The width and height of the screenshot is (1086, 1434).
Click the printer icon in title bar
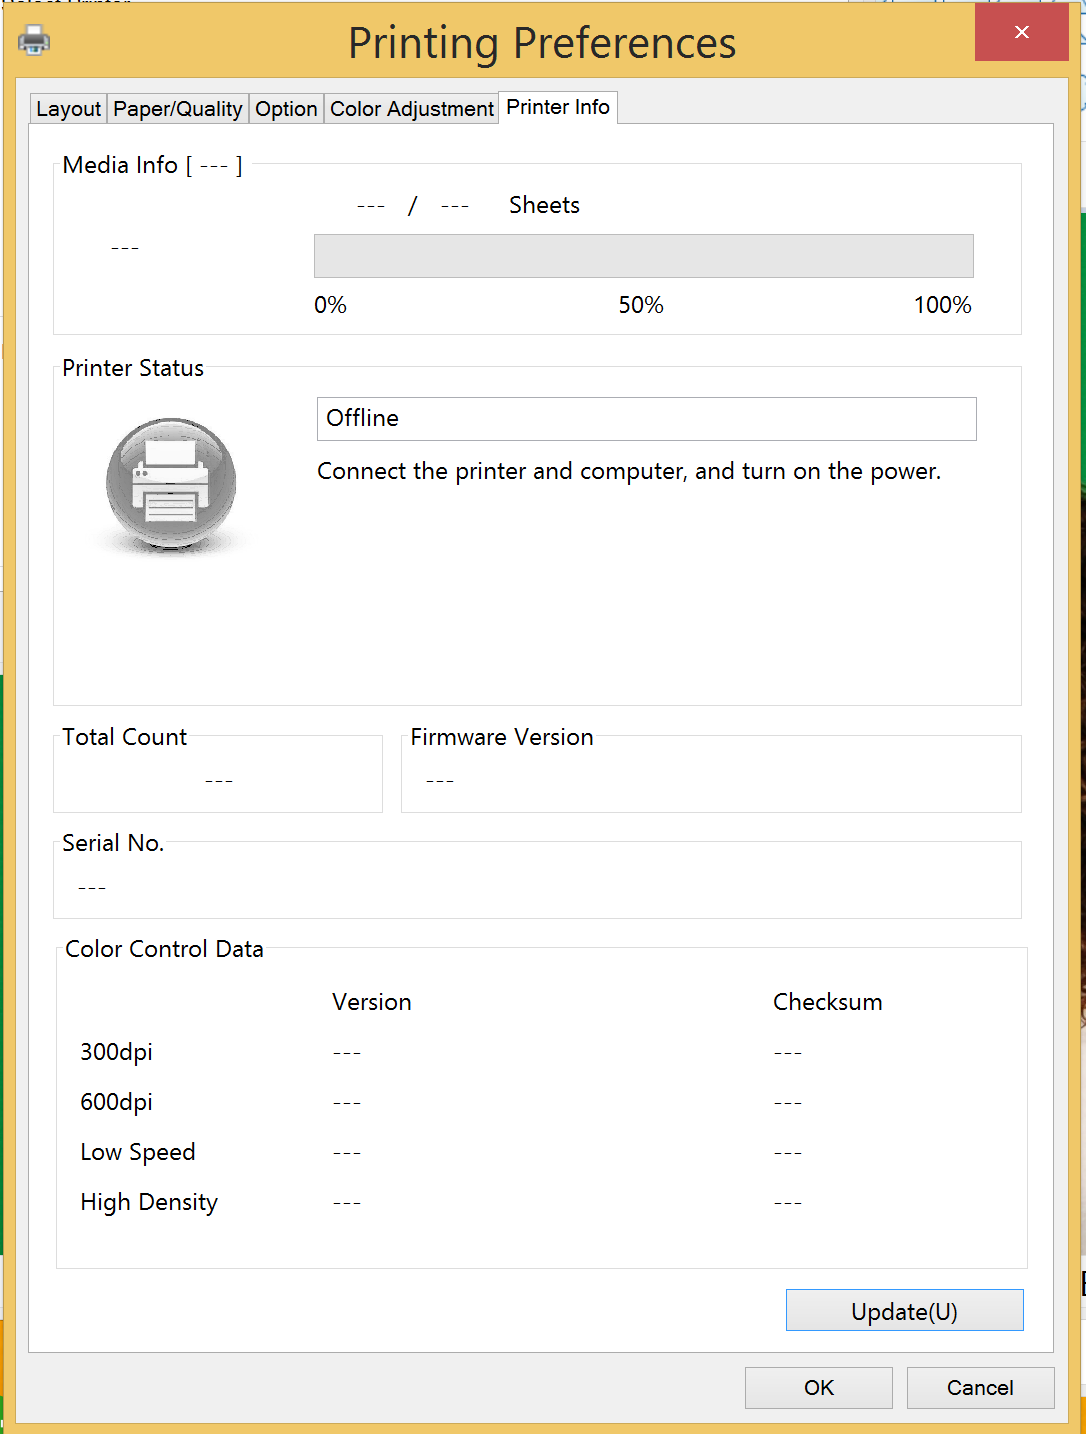click(x=34, y=40)
